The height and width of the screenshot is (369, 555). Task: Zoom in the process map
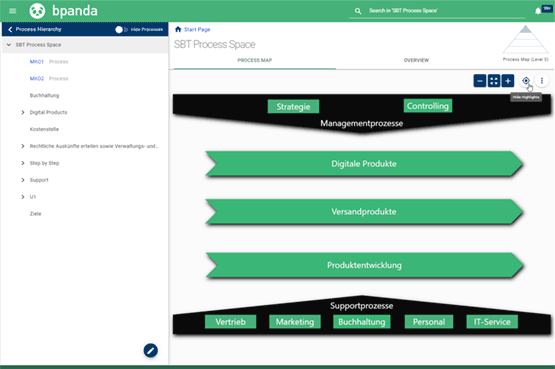pos(508,81)
